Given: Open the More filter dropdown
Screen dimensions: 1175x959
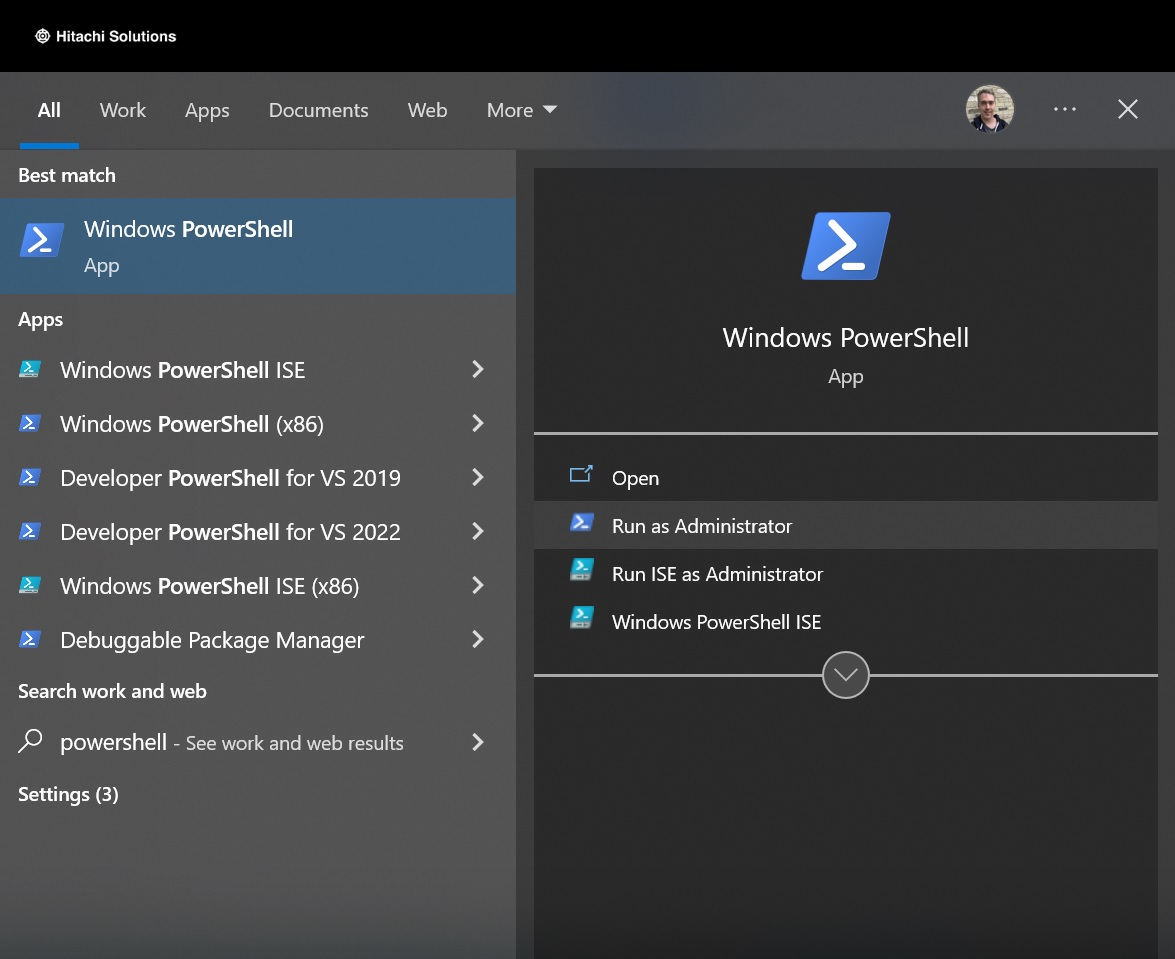Looking at the screenshot, I should pos(520,110).
